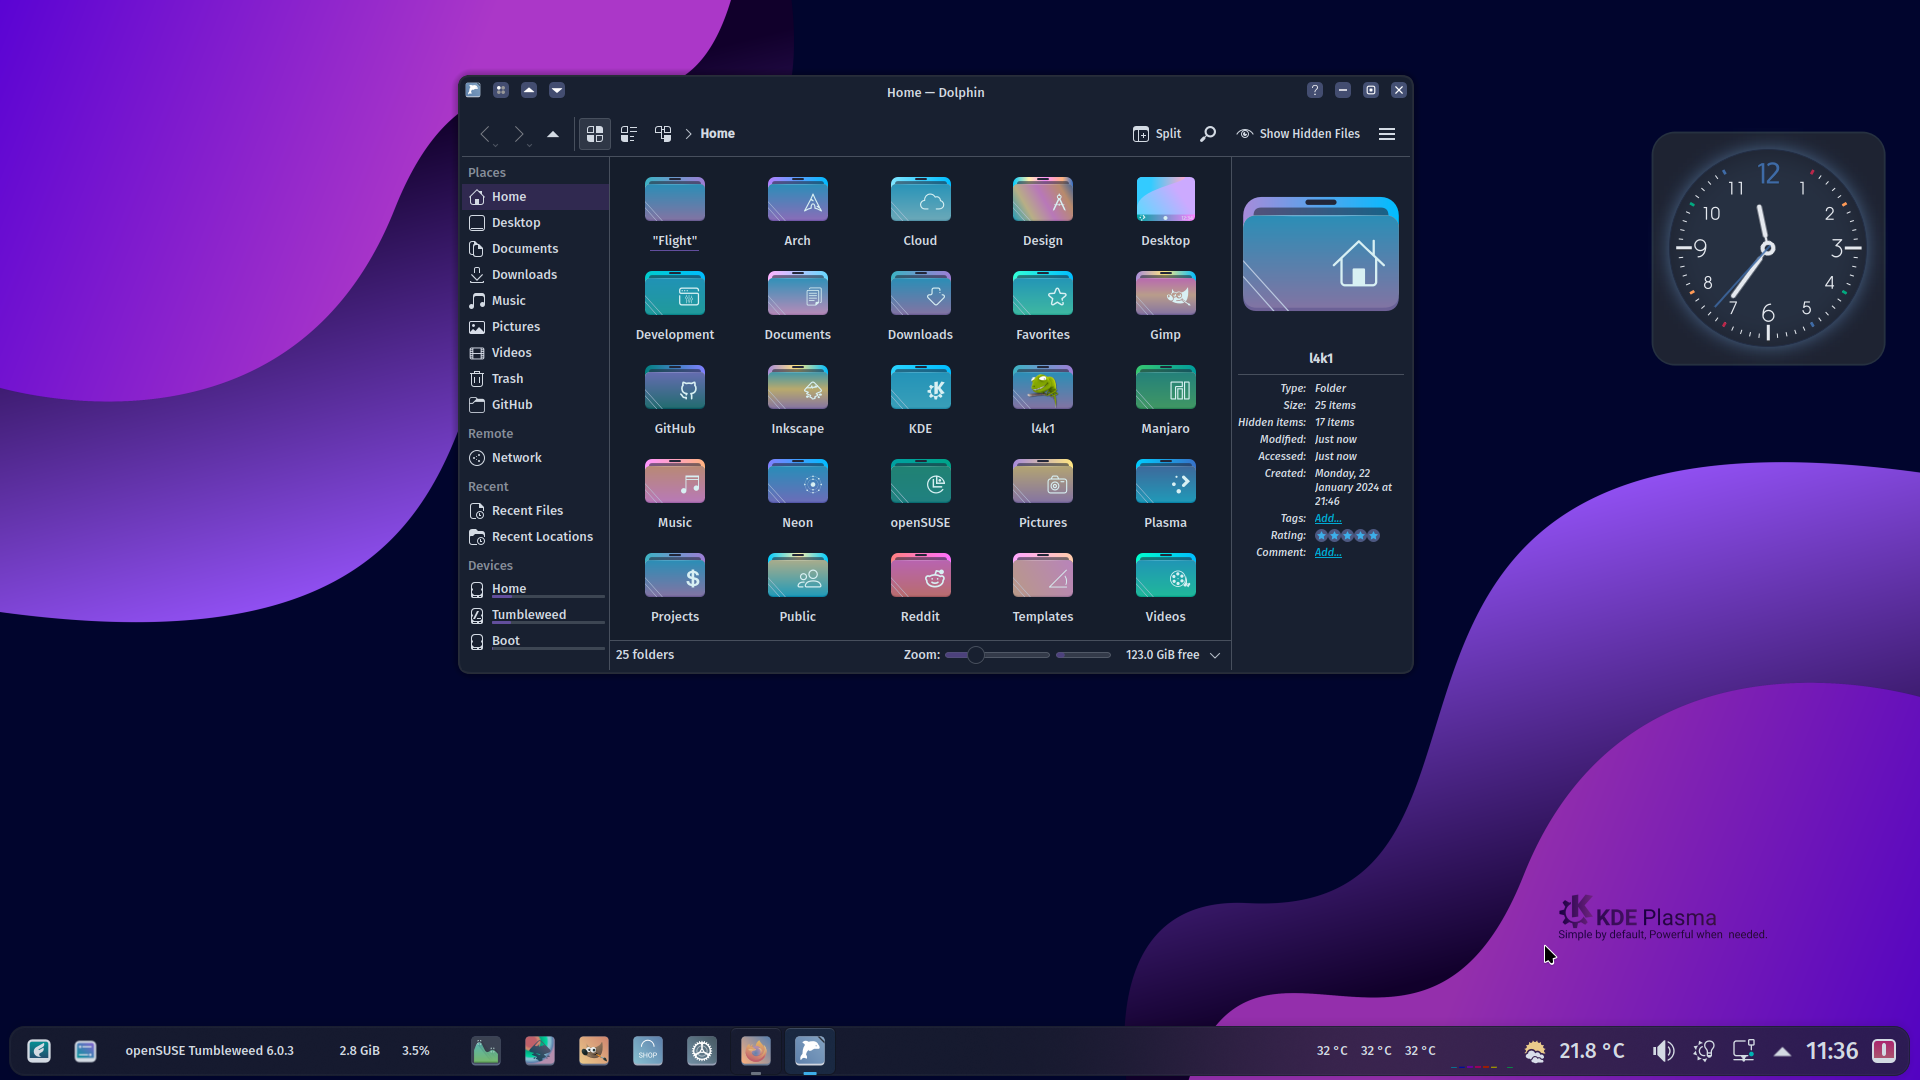Screen dimensions: 1920x1080
Task: Open the weather widget showing 21.8 °C
Action: coord(1575,1051)
